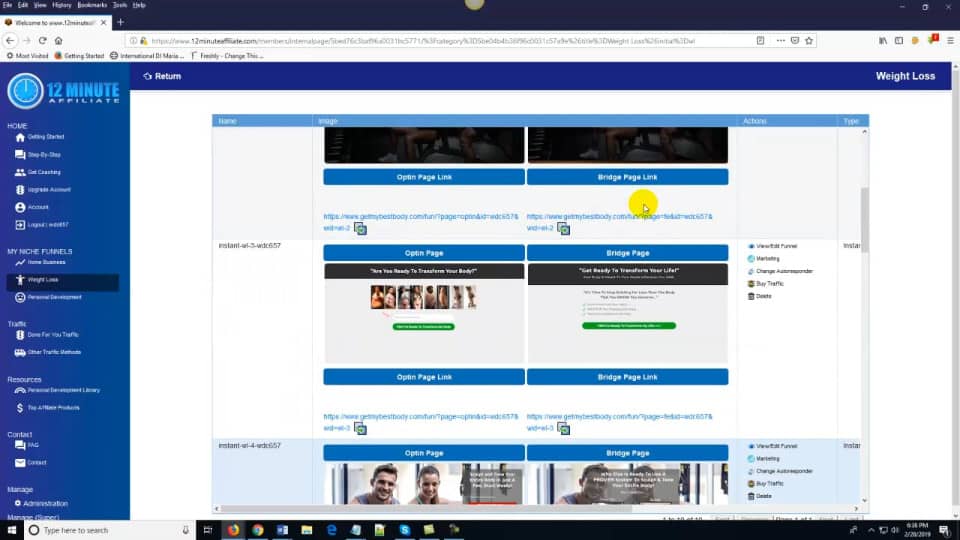Click Buy Traffic for instant-wl-3
Image resolution: width=960 pixels, height=540 pixels.
pyautogui.click(x=765, y=284)
